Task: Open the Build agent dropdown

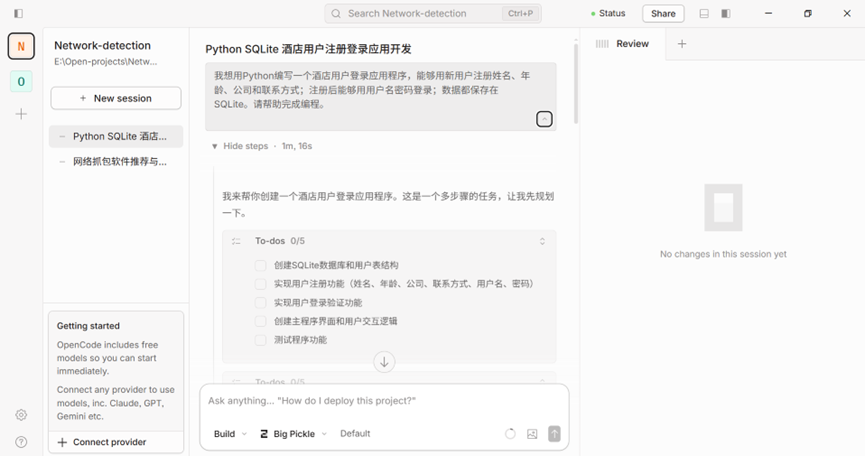Action: (x=230, y=434)
